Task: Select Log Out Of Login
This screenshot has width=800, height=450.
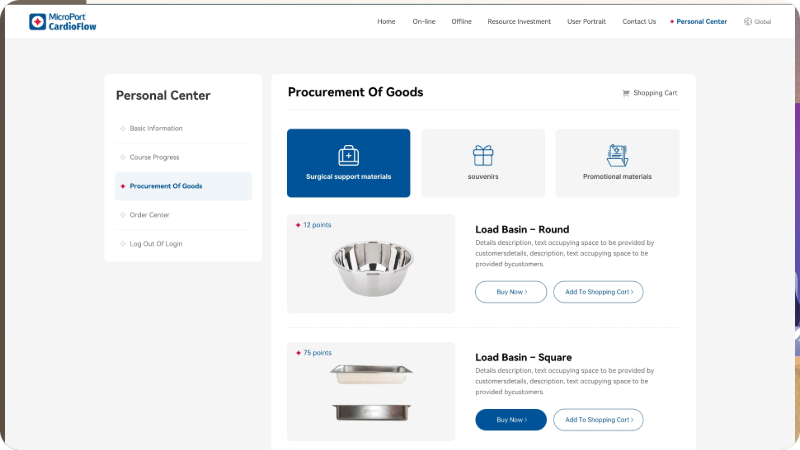Action: (x=156, y=243)
